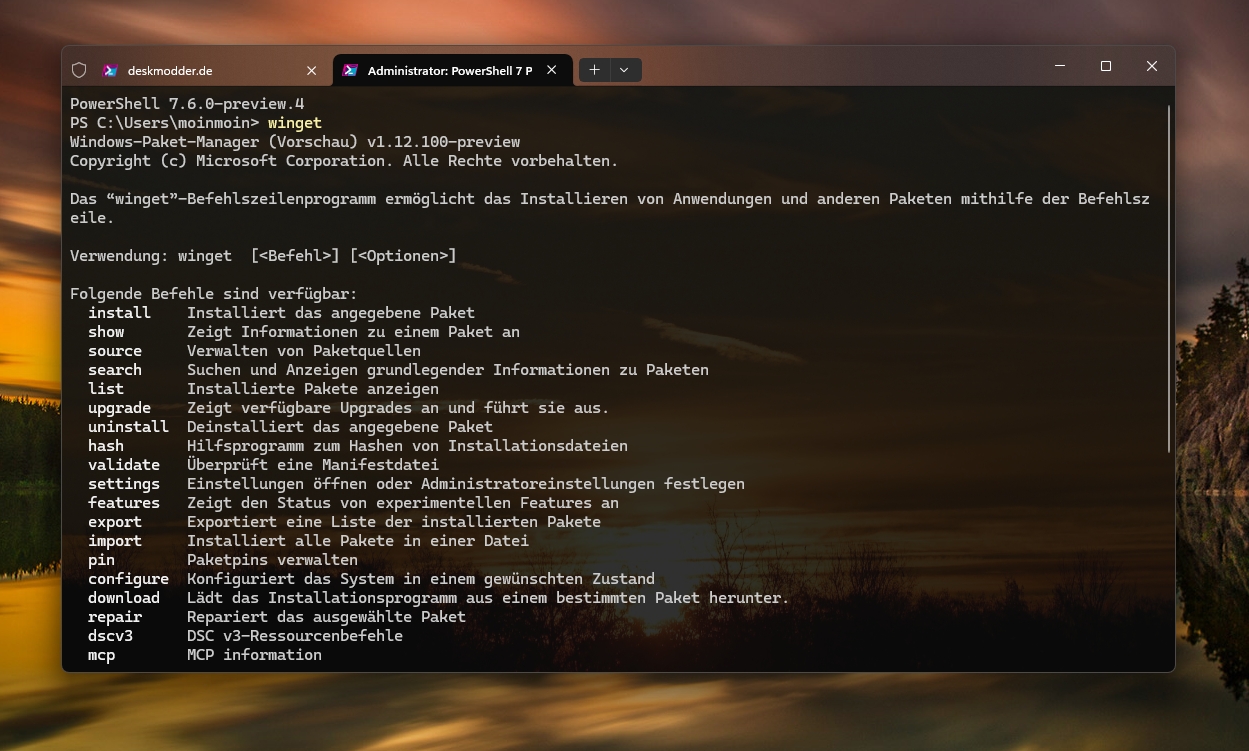Screen dimensions: 1249x751
Task: Click the "show" command name
Action: point(106,332)
